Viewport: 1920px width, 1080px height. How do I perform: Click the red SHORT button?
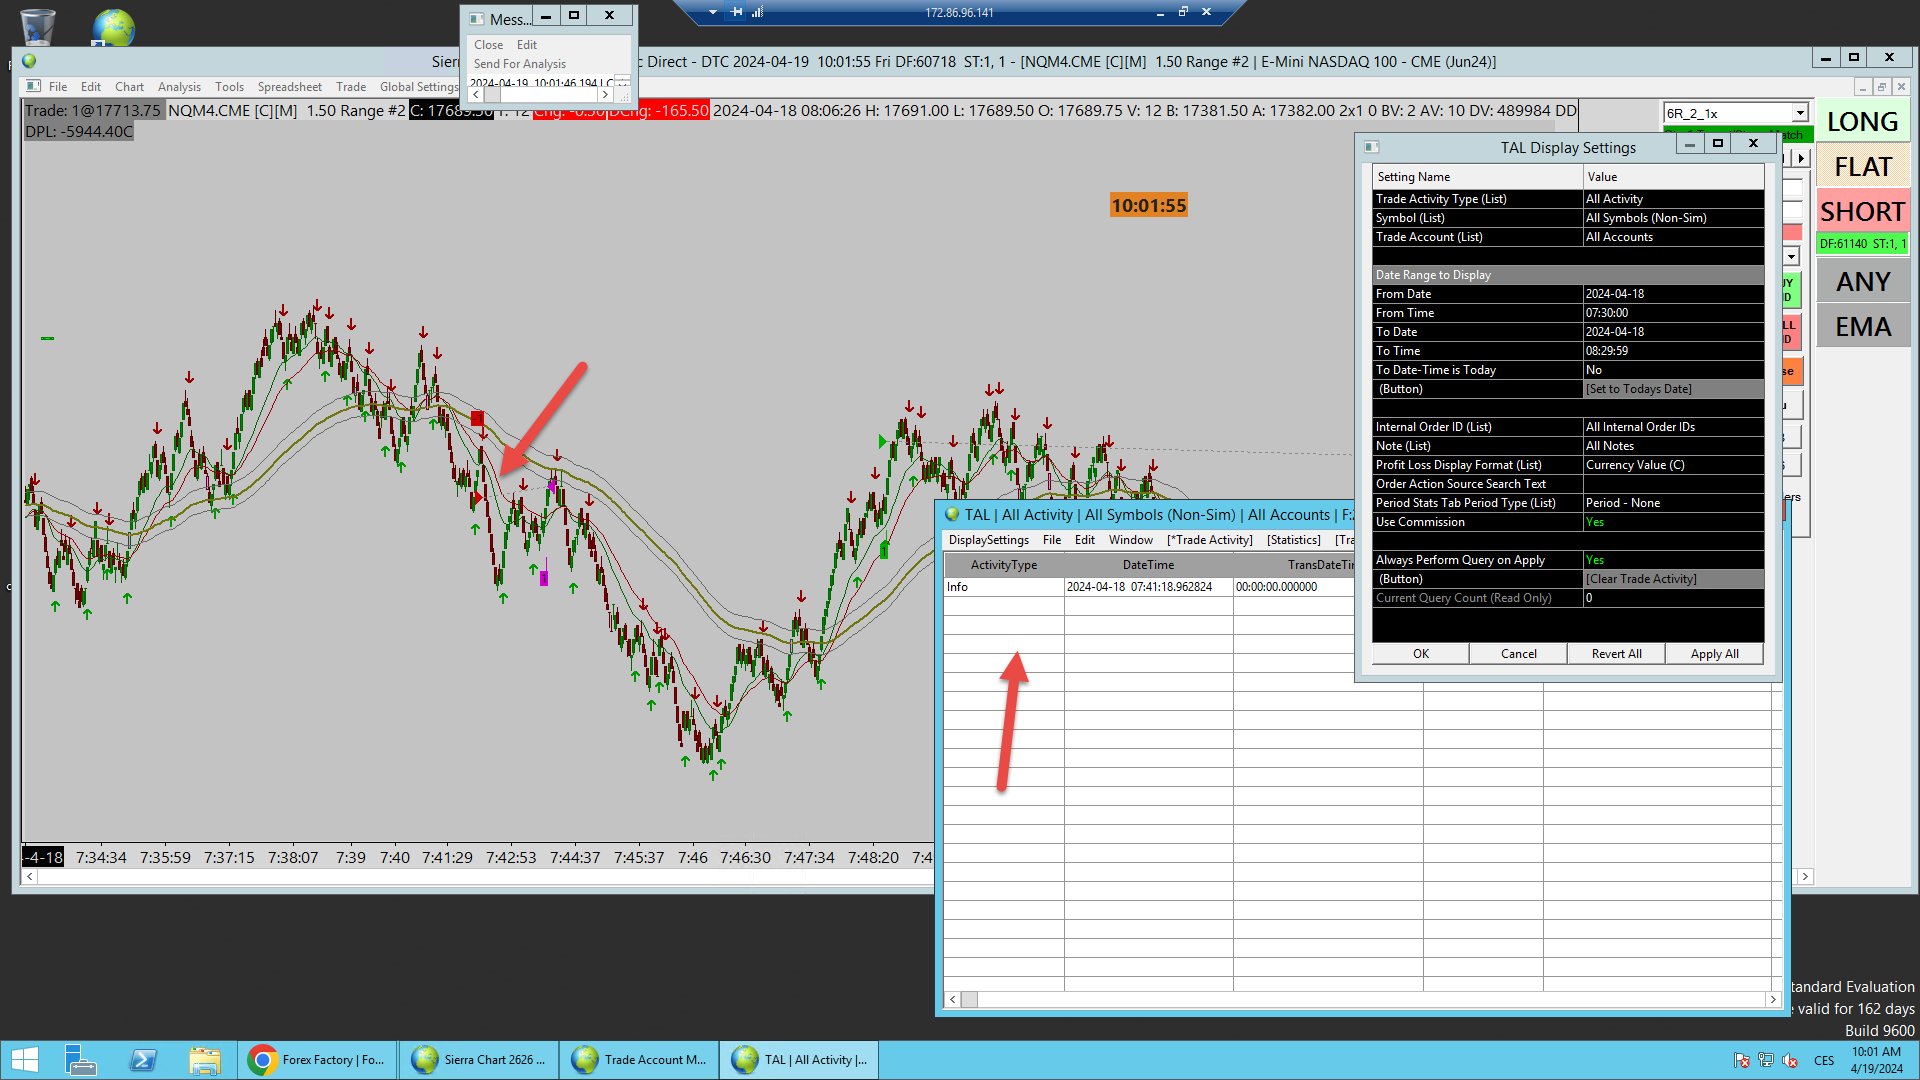pyautogui.click(x=1862, y=212)
